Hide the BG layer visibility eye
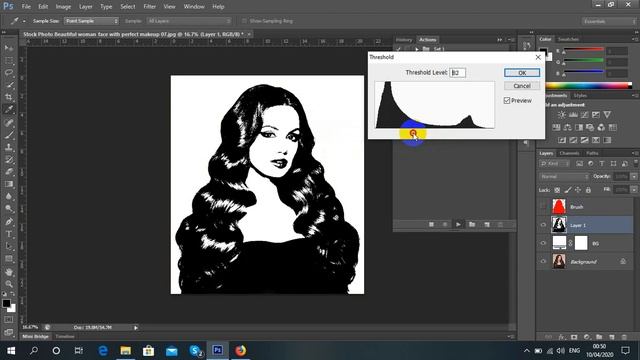Image resolution: width=640 pixels, height=360 pixels. pos(543,243)
